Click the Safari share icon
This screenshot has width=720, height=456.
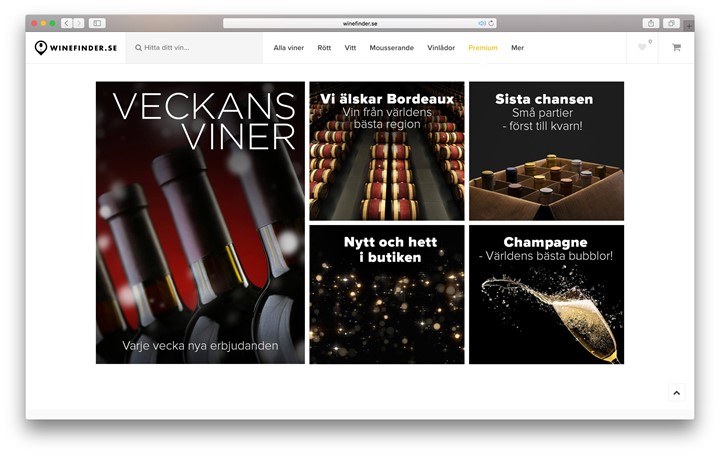pyautogui.click(x=651, y=23)
